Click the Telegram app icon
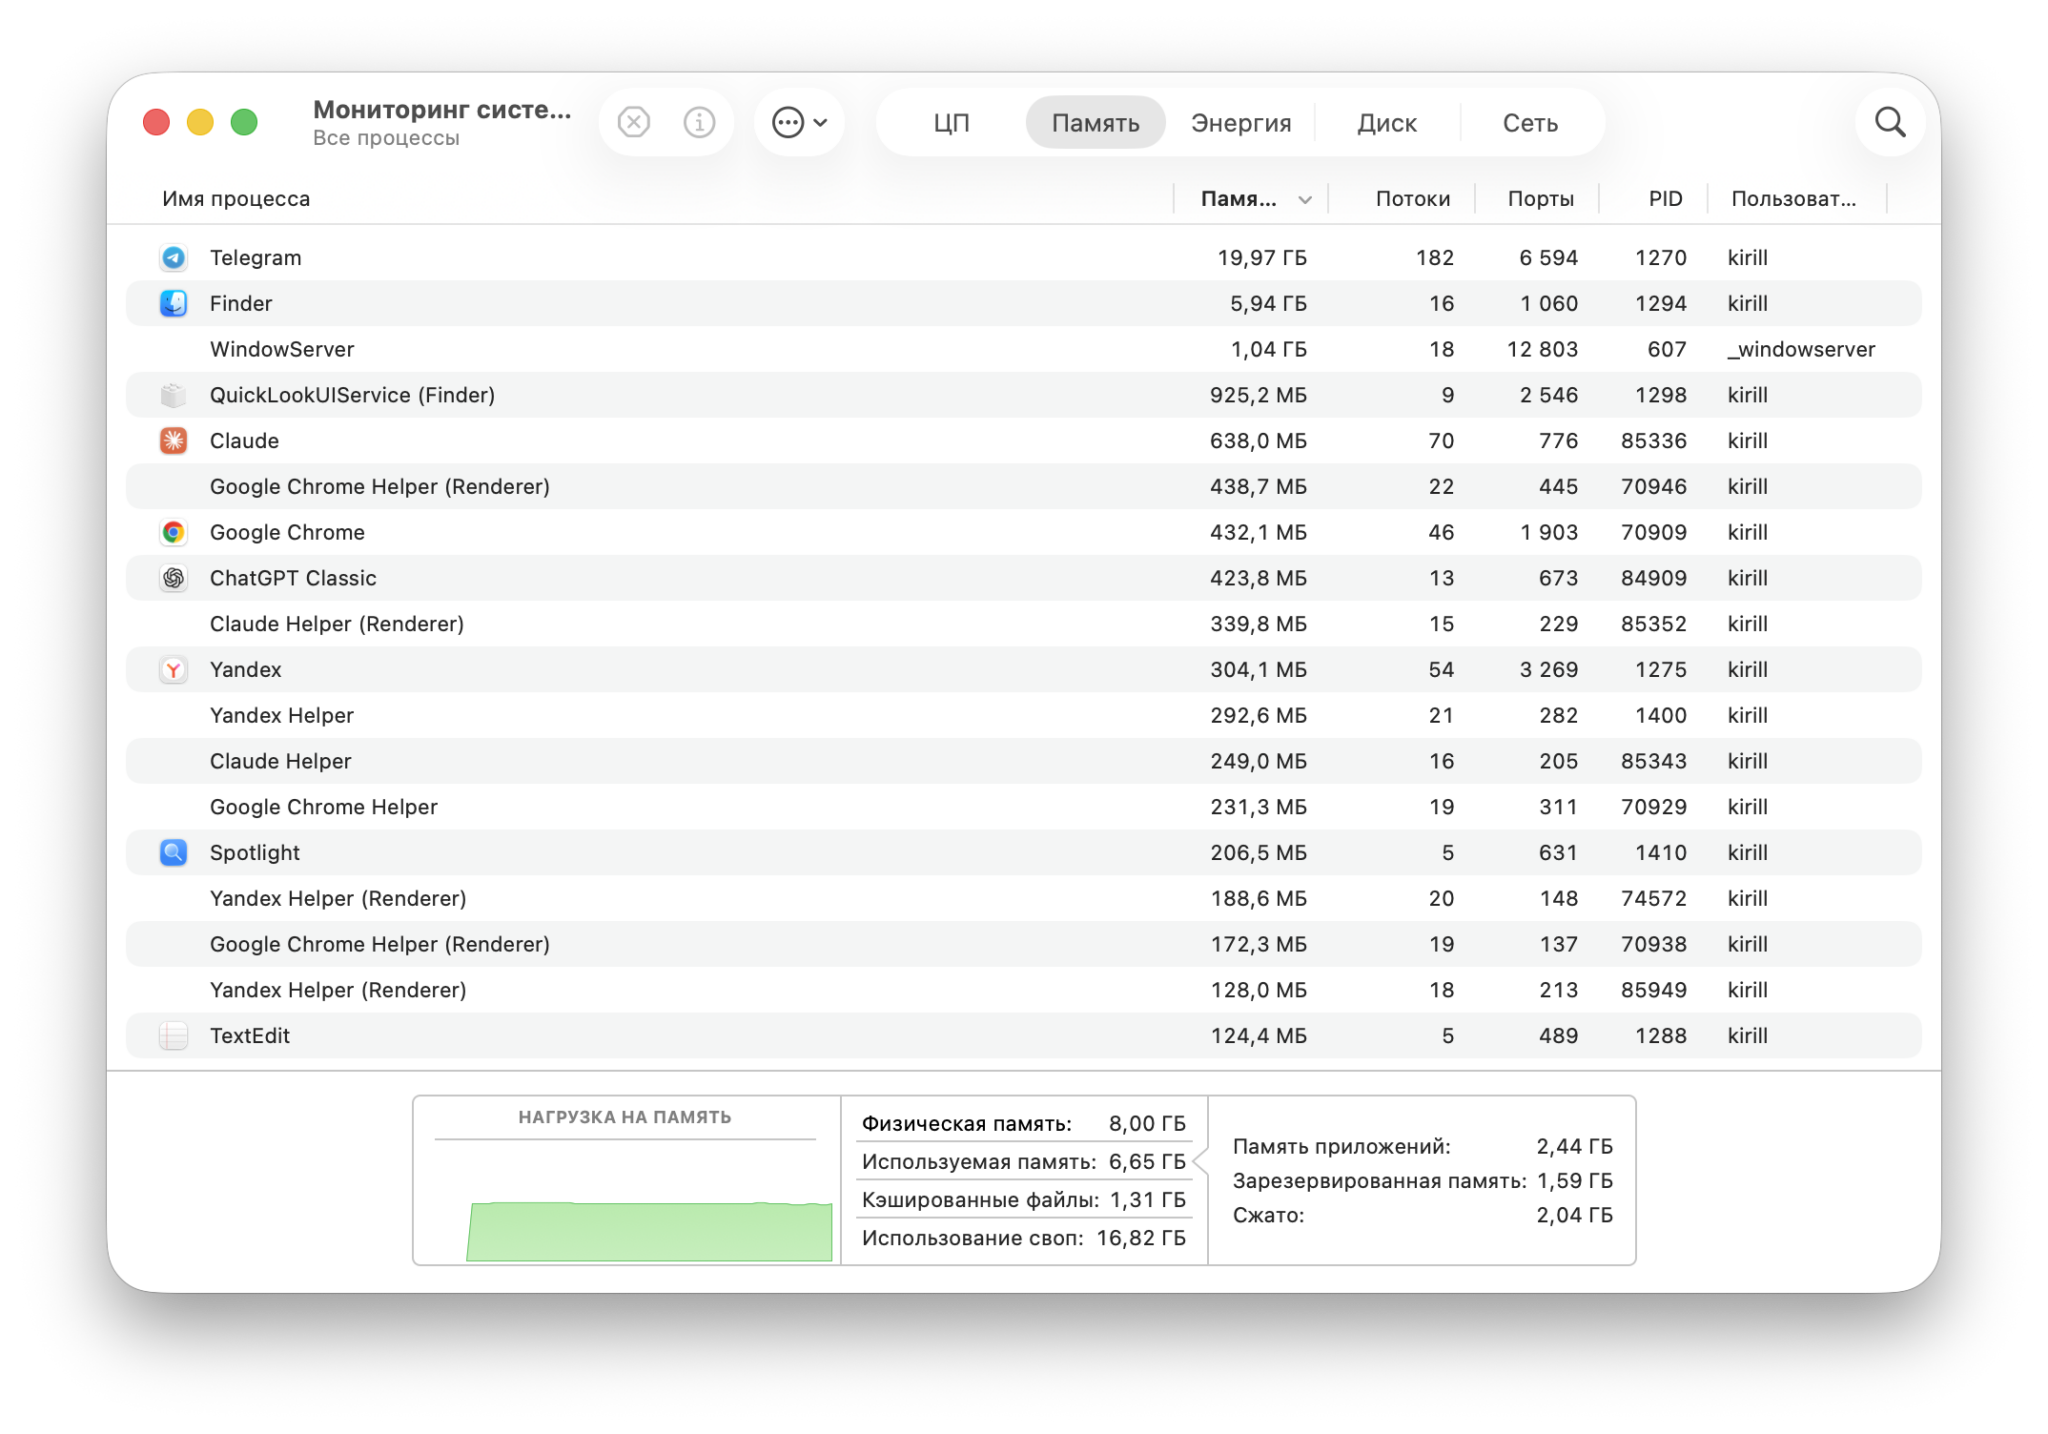The image size is (2048, 1434). click(x=173, y=258)
